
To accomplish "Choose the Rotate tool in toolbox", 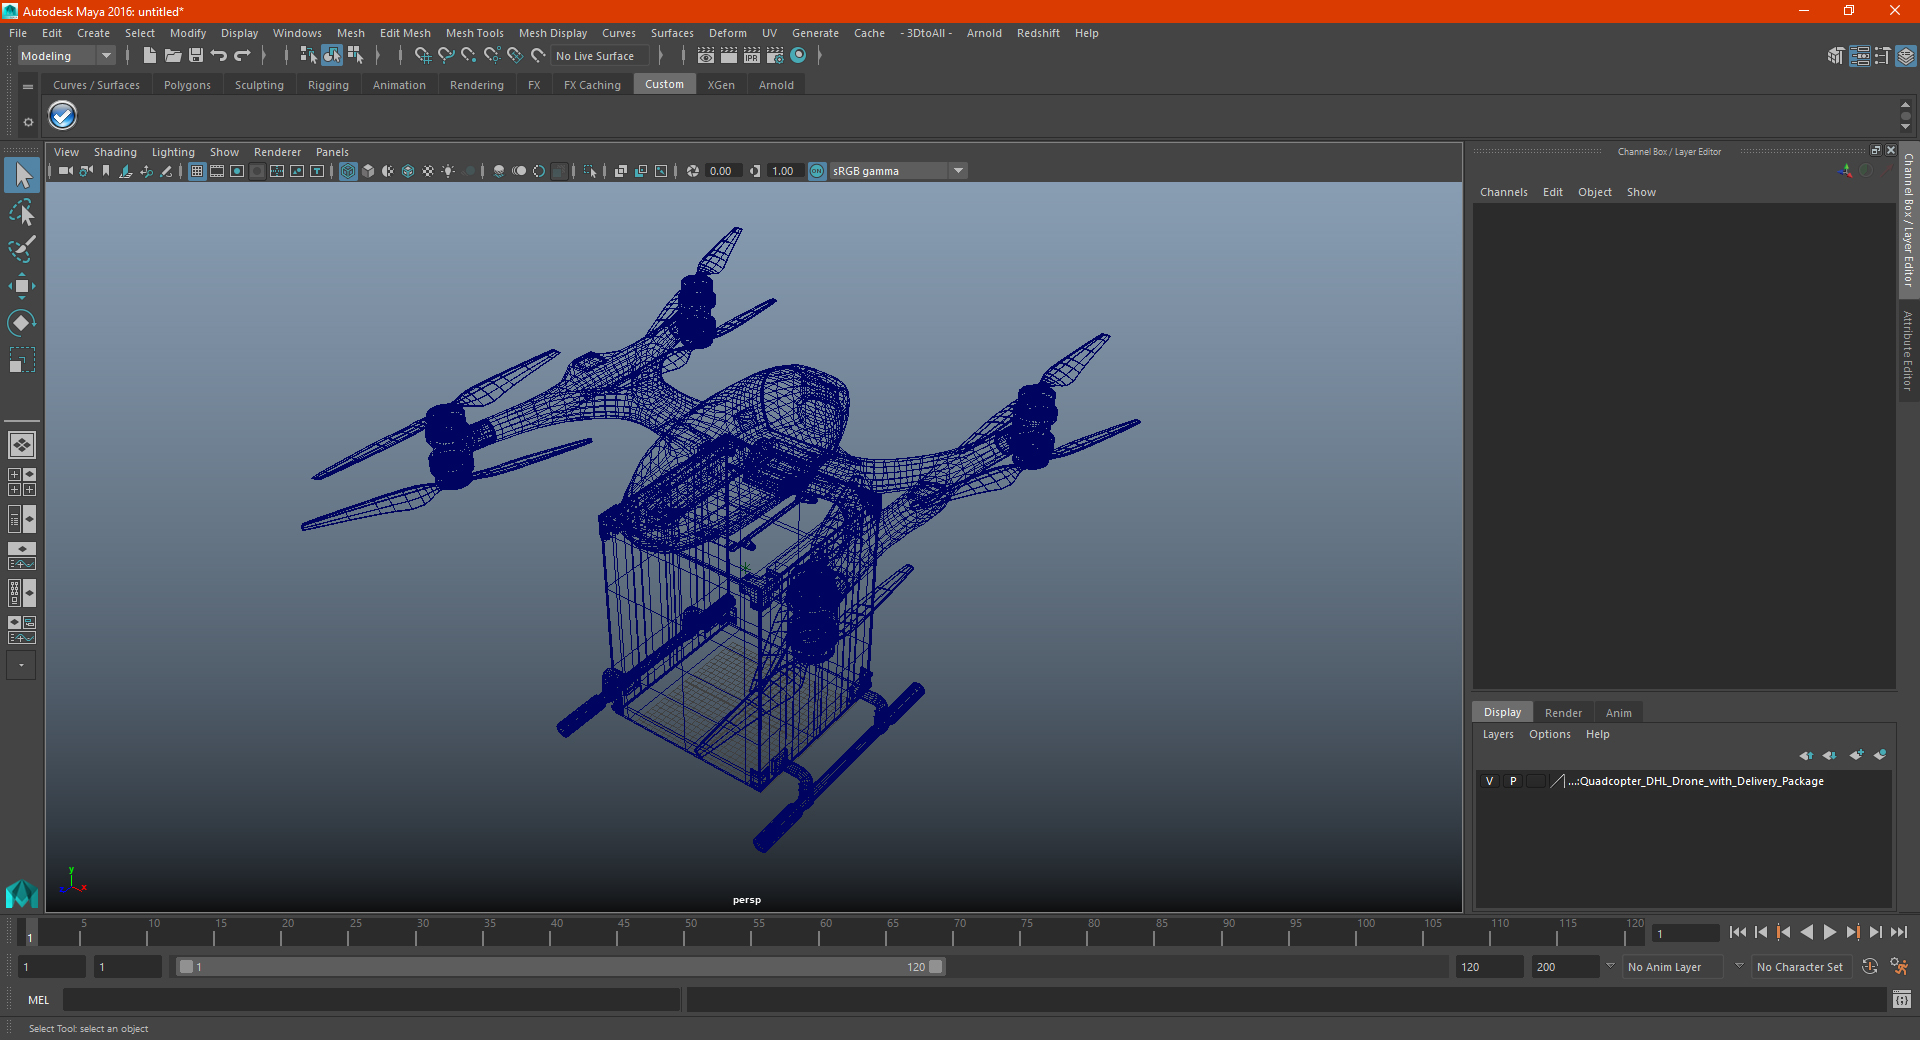I will pos(22,322).
